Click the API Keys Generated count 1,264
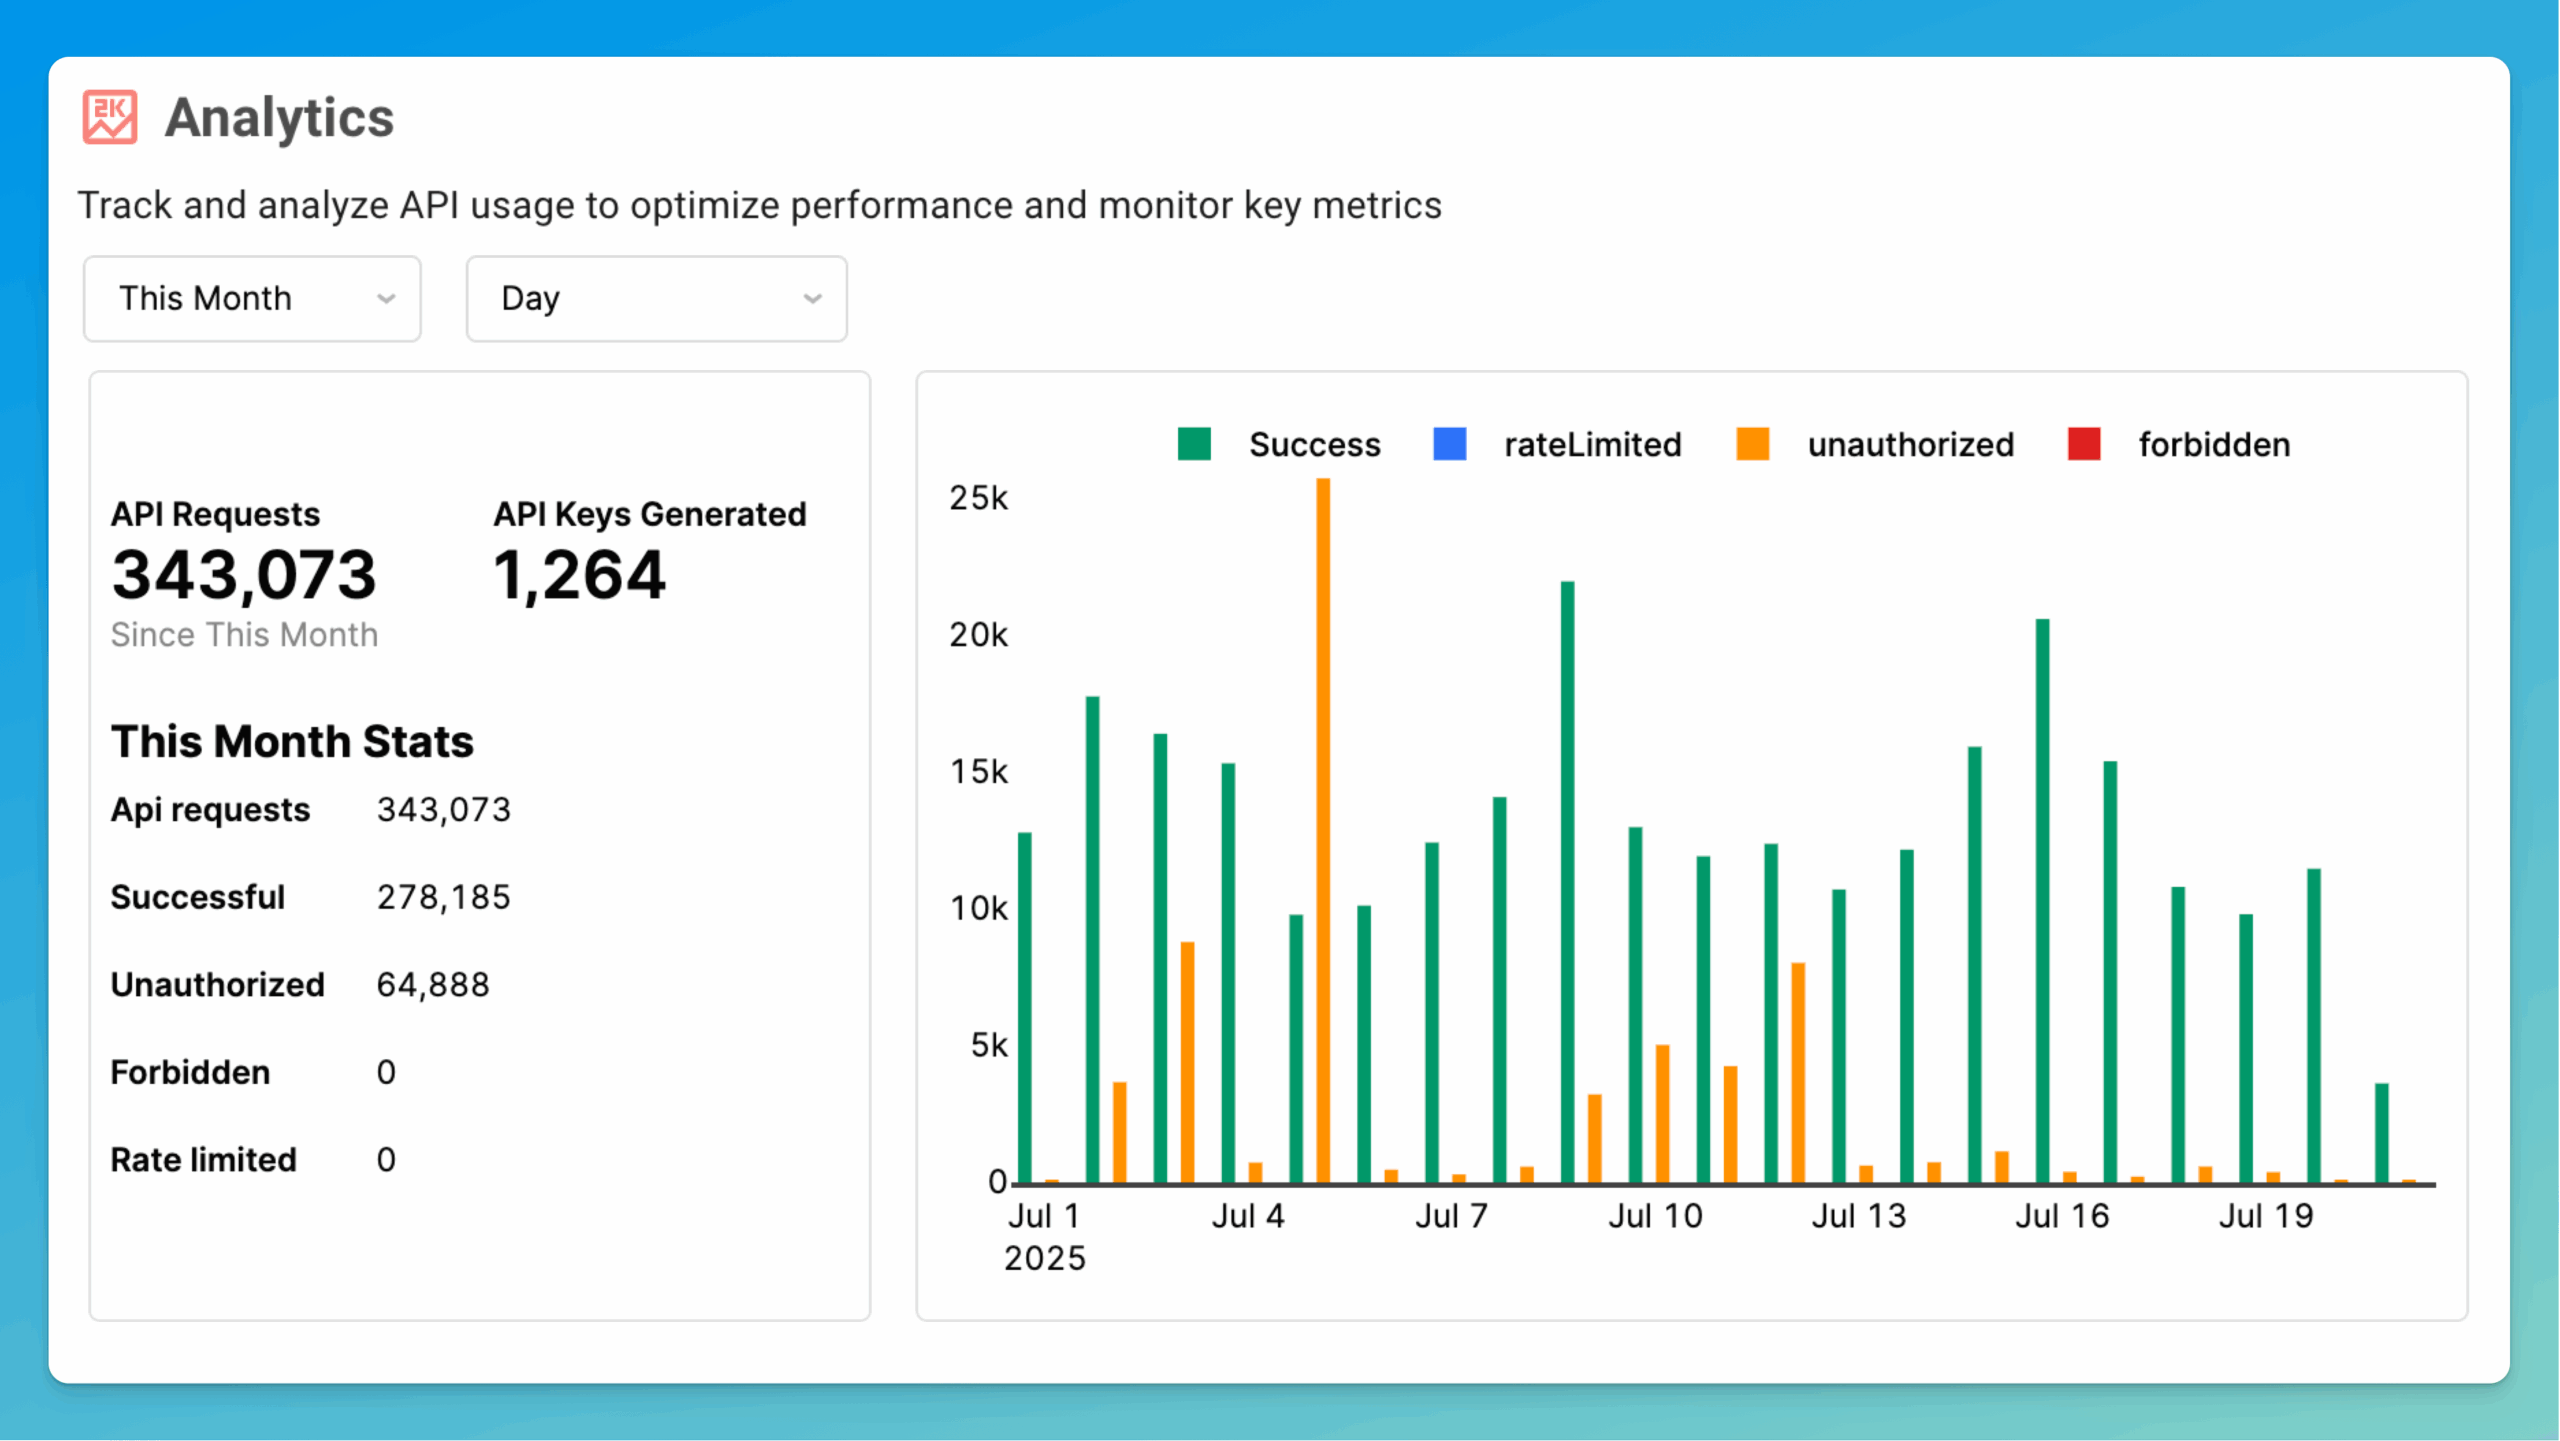 pyautogui.click(x=580, y=573)
